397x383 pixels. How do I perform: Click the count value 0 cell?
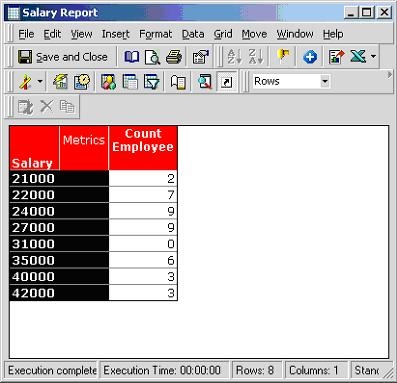click(x=143, y=244)
